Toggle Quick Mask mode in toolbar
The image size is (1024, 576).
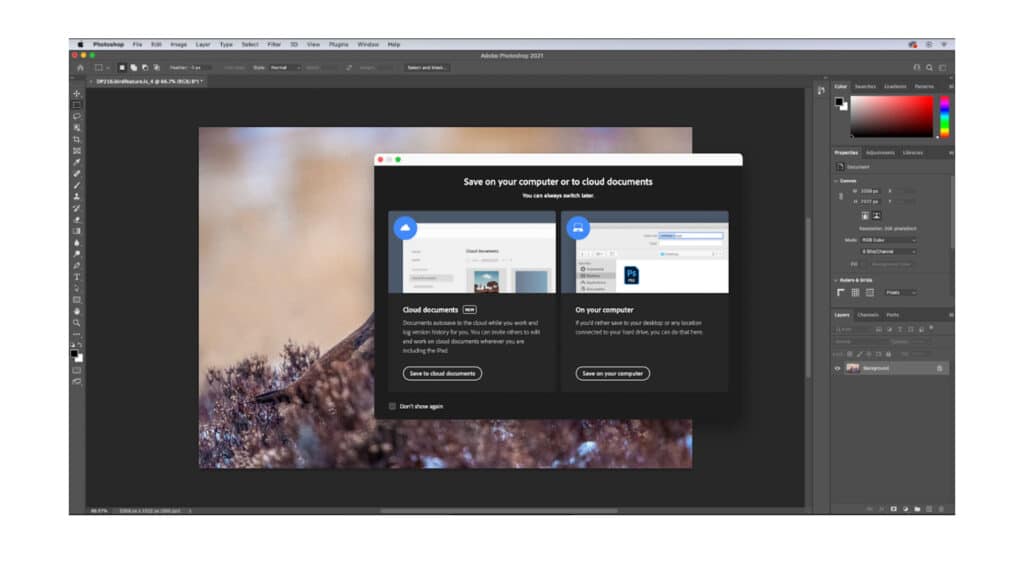tap(77, 370)
